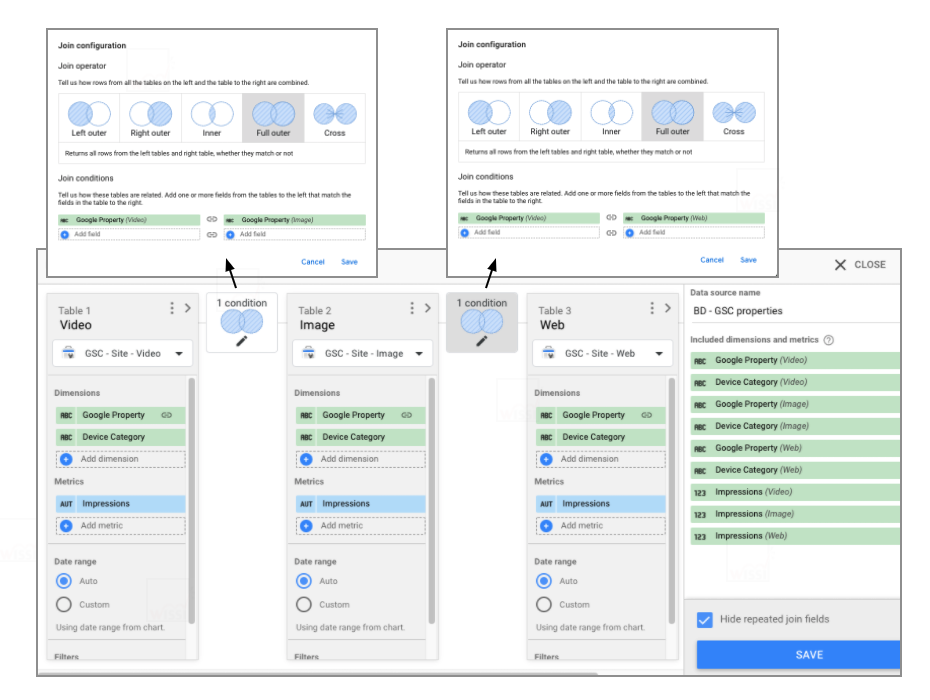Click AUT icon on Video Impressions metric
The width and height of the screenshot is (930, 700).
(66, 504)
